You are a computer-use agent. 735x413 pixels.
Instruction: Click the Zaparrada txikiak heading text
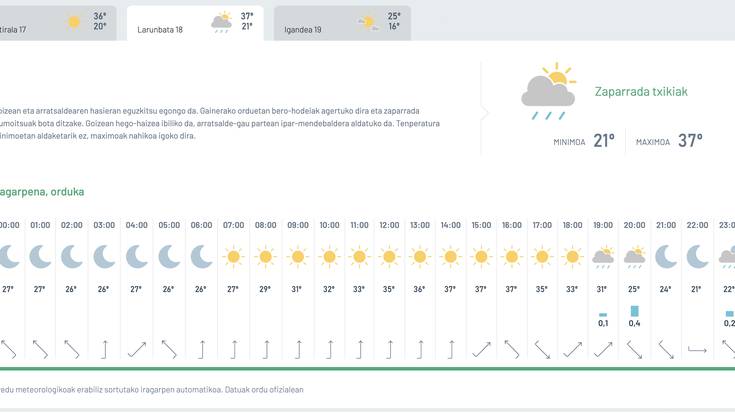(641, 92)
